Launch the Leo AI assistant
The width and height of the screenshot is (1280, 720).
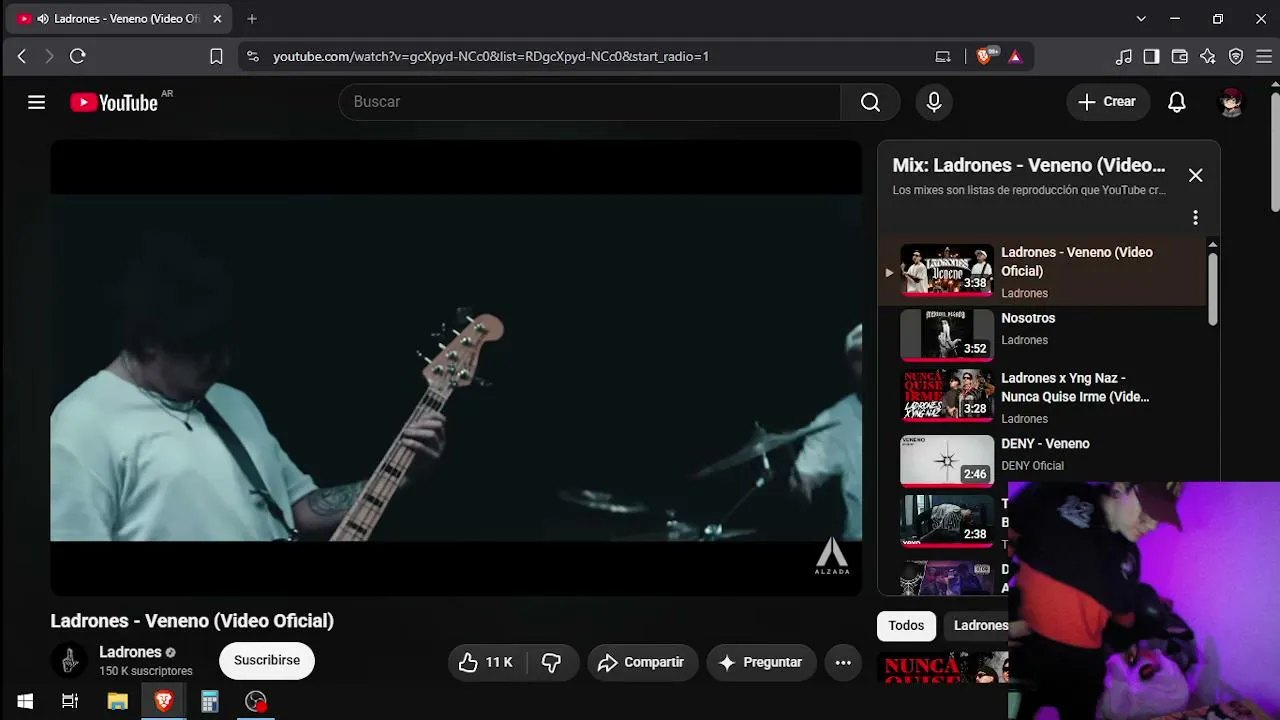(x=1208, y=56)
